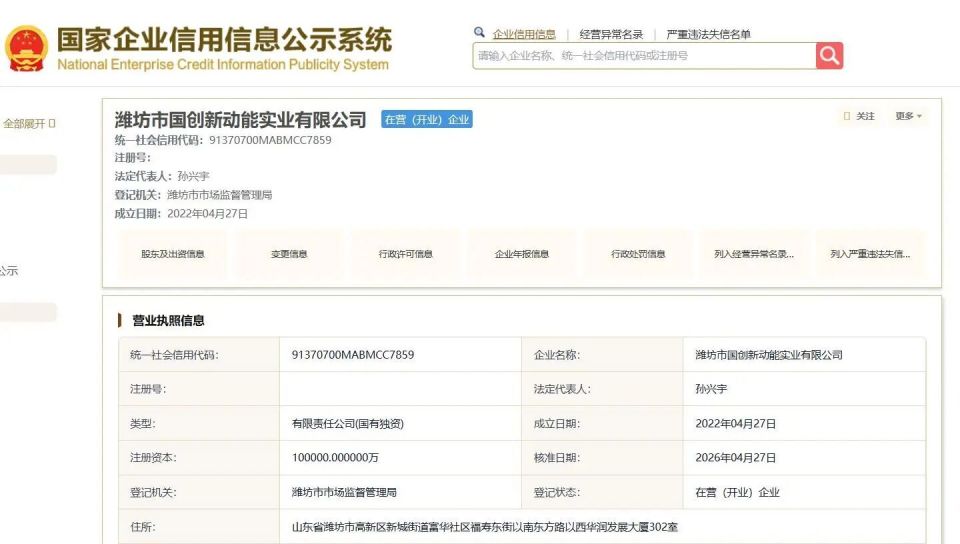Open the 股东及出资信息 section
Viewport: 960px width, 544px height.
173,254
